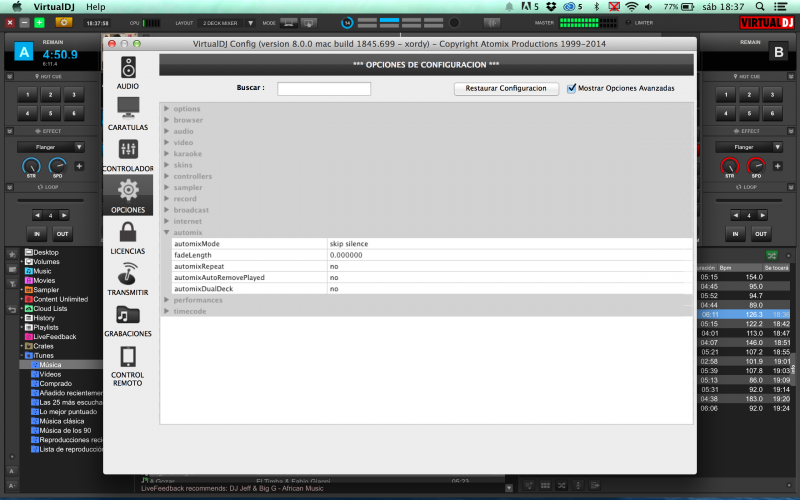Open the CONTROLADOR section
This screenshot has width=800, height=500.
click(128, 155)
